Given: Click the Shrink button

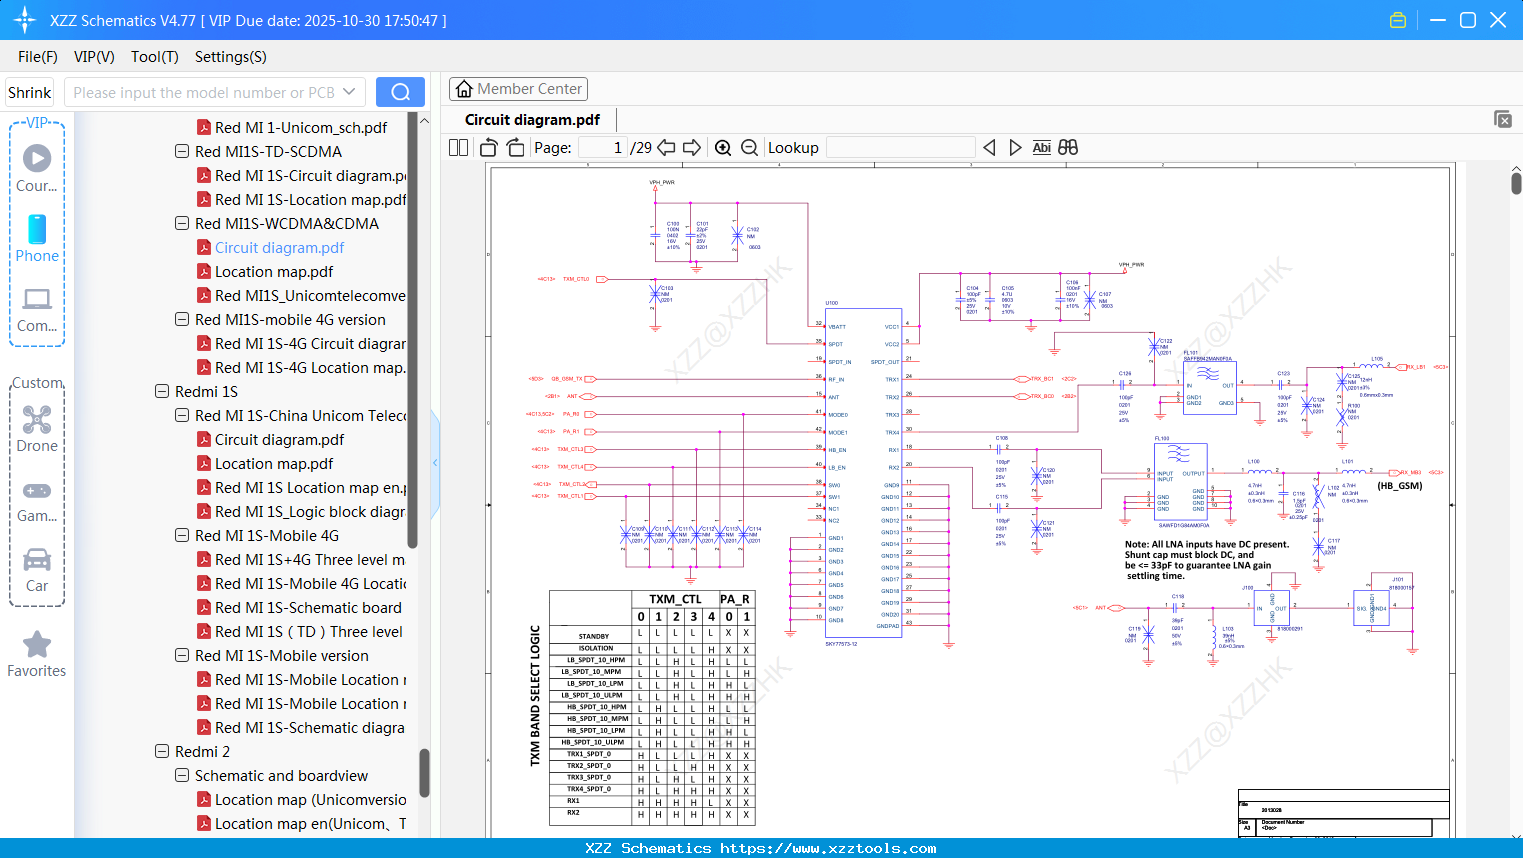Looking at the screenshot, I should [29, 92].
